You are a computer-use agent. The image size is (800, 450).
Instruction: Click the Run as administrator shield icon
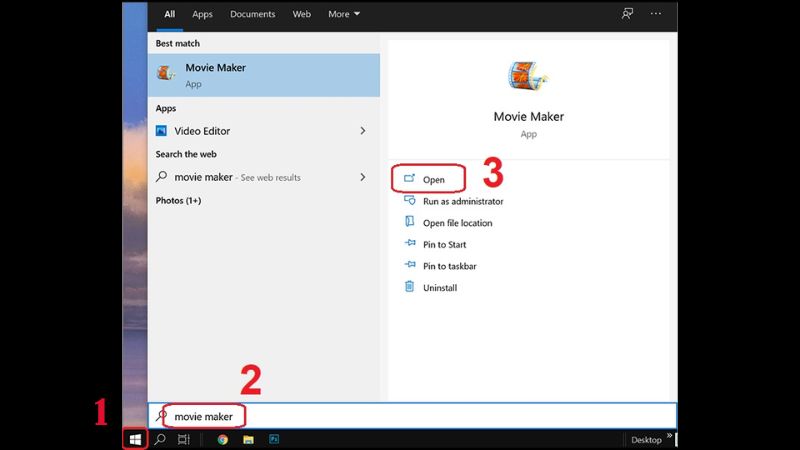(410, 201)
